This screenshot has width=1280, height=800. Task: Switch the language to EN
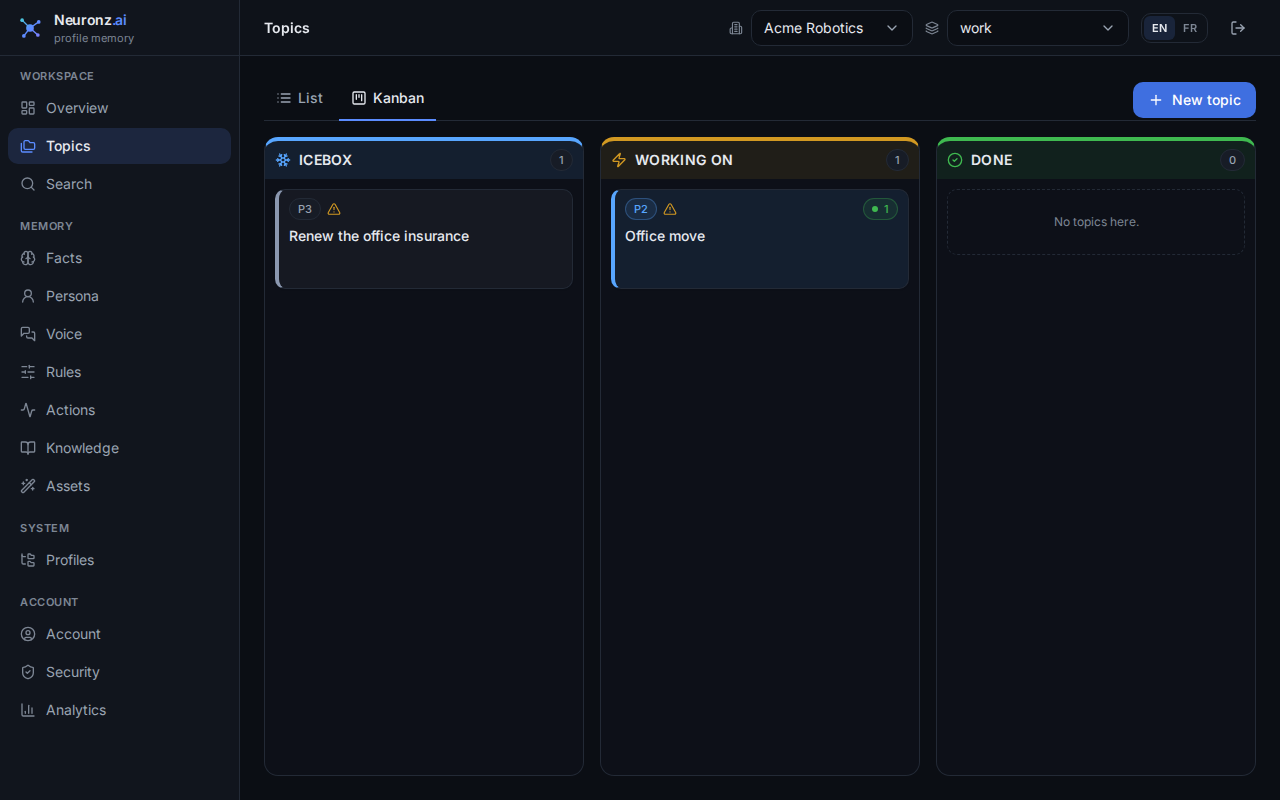coord(1159,28)
